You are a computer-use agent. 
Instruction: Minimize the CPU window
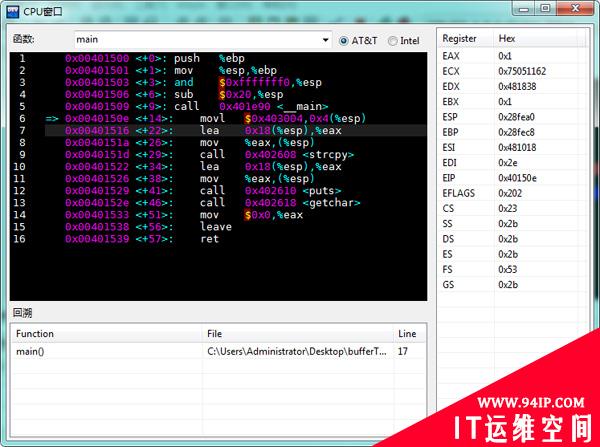[524, 8]
